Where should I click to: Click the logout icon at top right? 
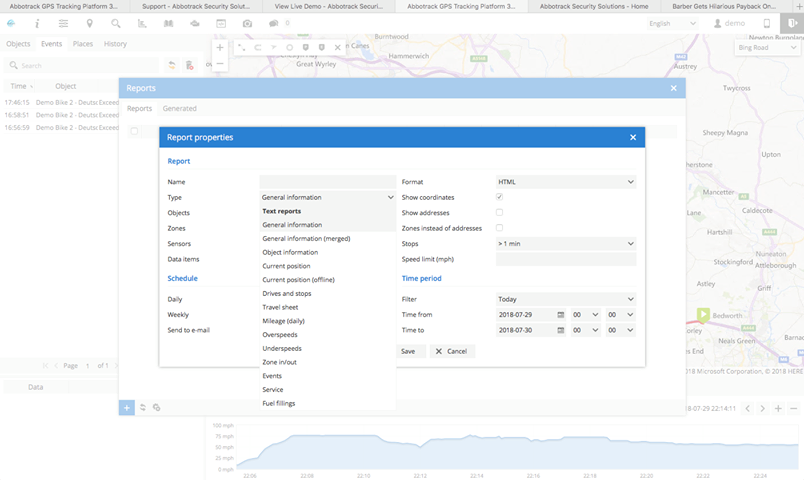click(793, 23)
